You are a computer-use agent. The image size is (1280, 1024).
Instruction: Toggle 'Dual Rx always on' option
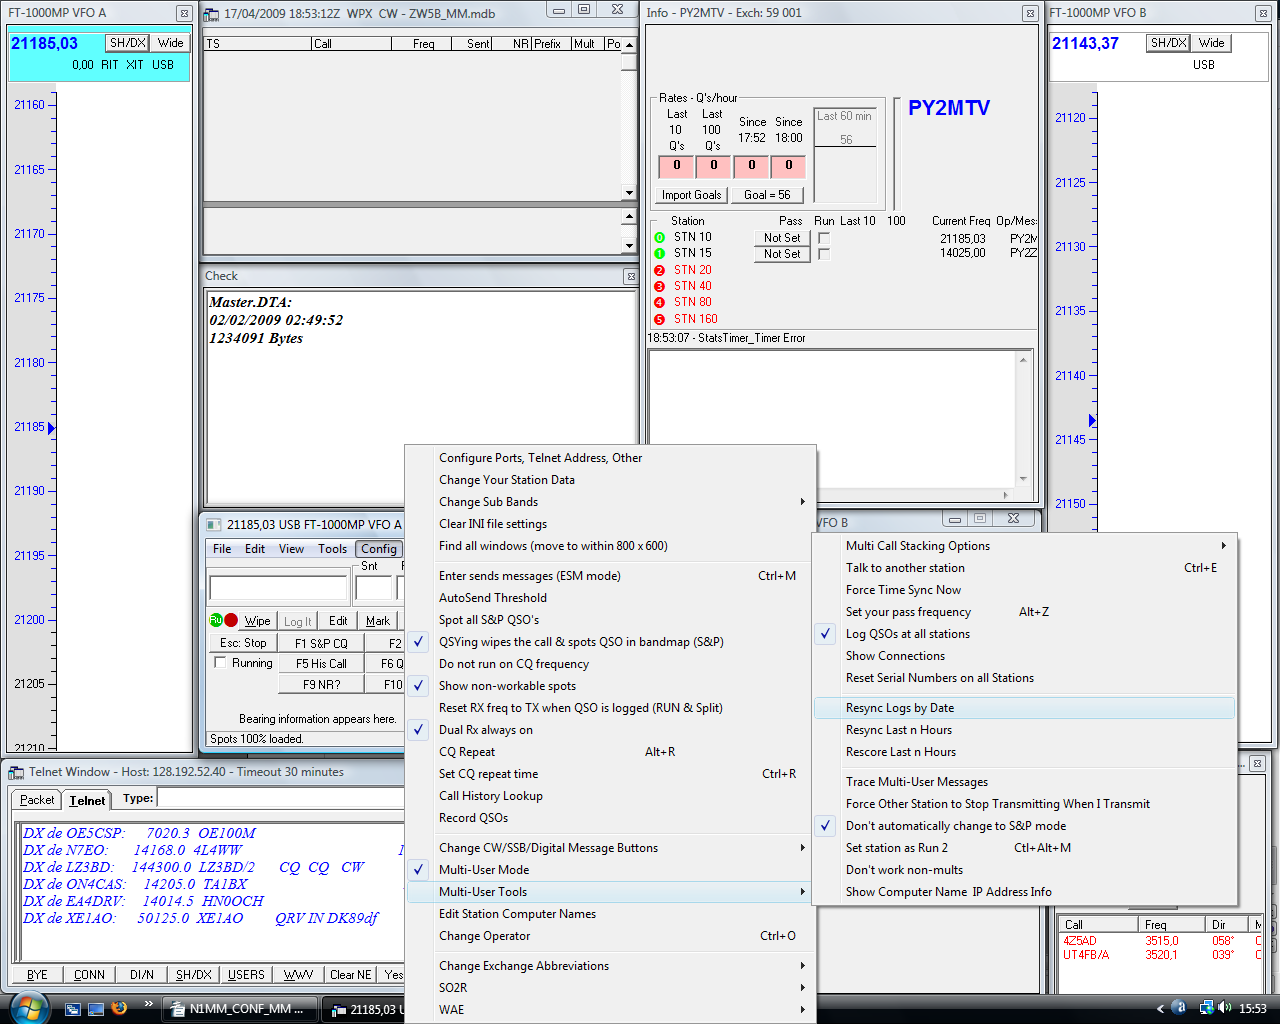click(x=611, y=730)
